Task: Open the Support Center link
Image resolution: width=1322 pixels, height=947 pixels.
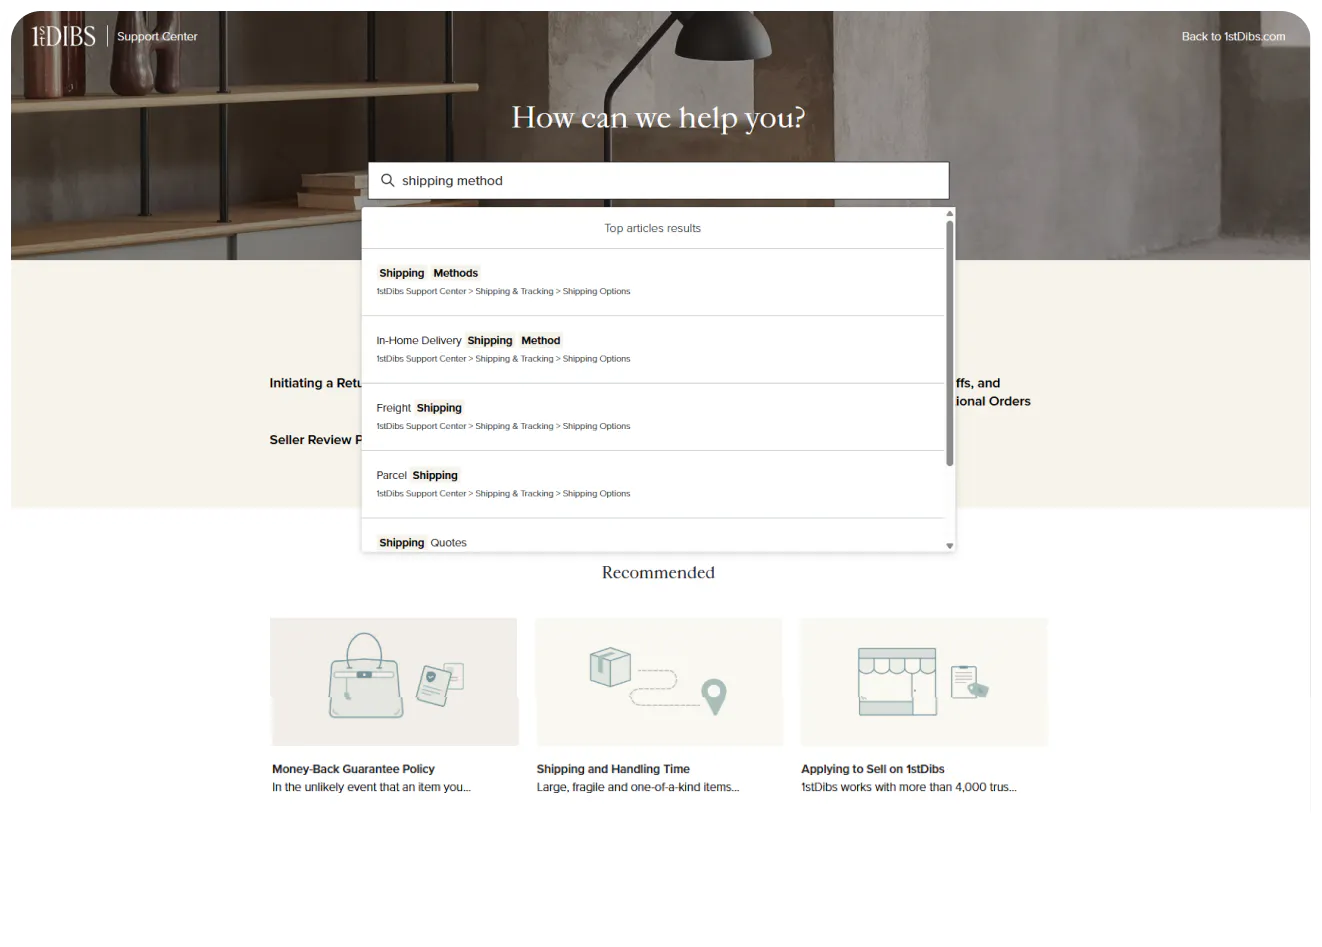Action: pos(157,37)
